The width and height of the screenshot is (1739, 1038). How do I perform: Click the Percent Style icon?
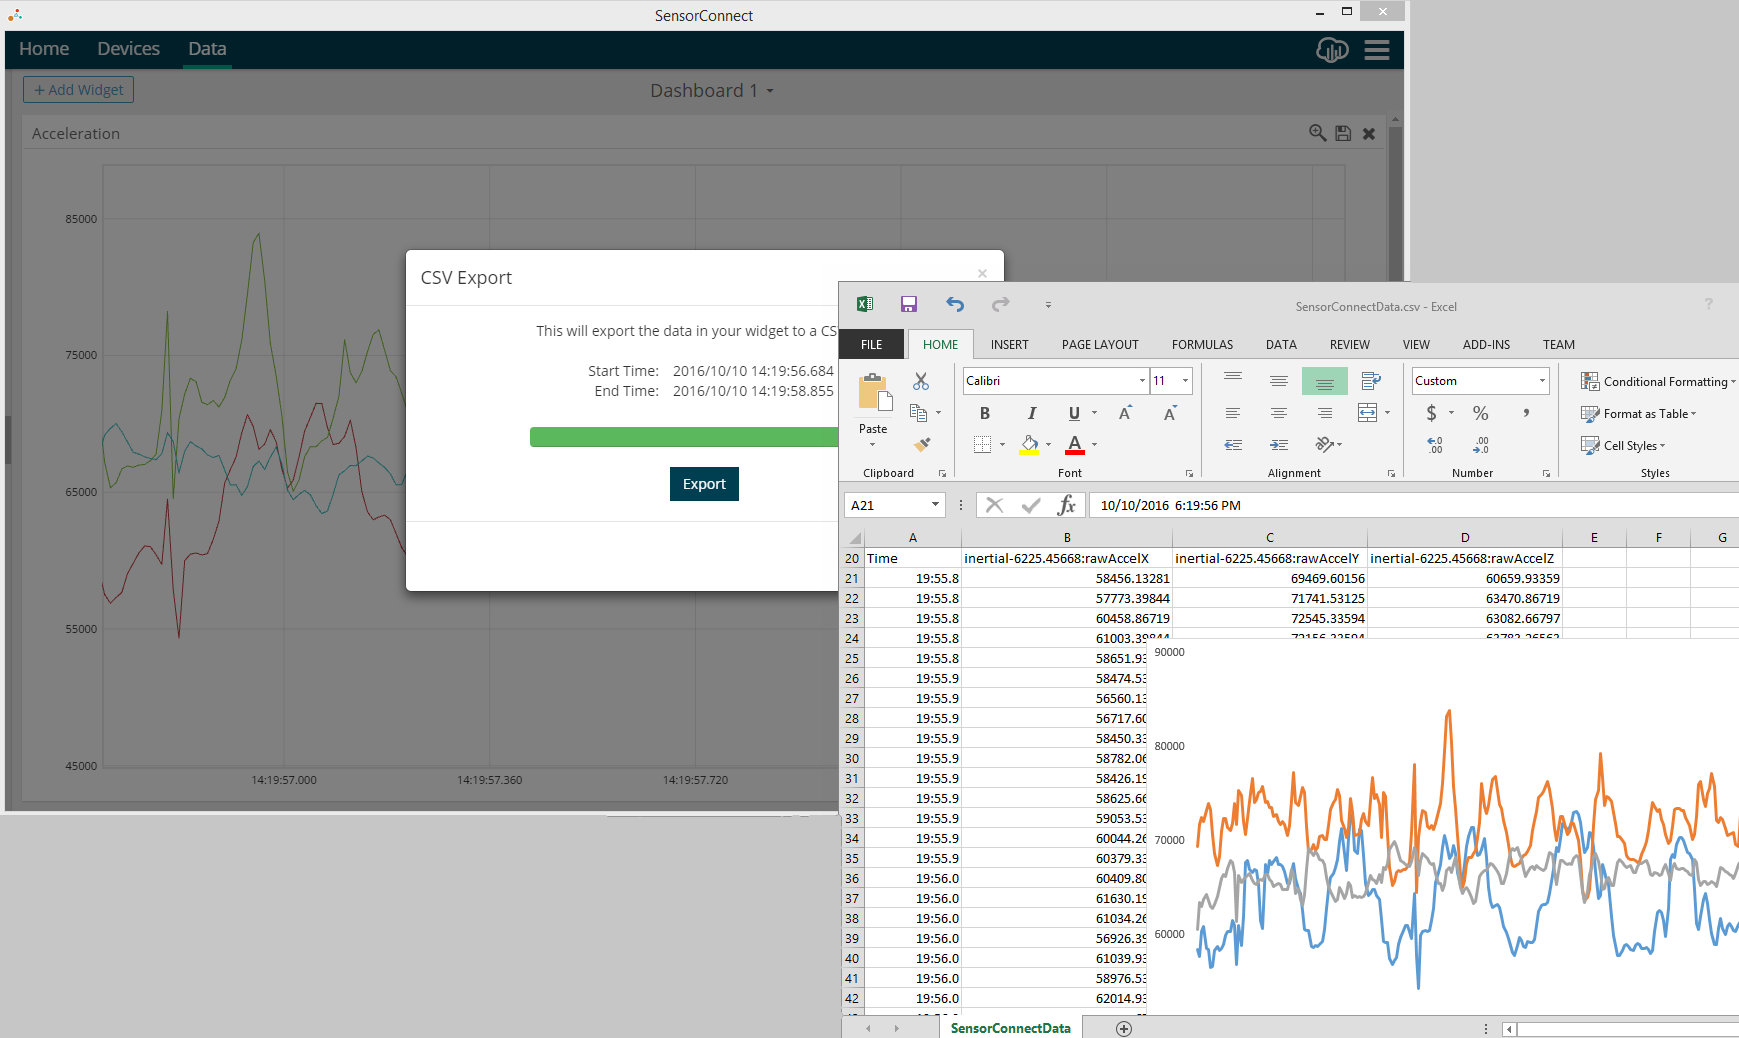pyautogui.click(x=1480, y=413)
